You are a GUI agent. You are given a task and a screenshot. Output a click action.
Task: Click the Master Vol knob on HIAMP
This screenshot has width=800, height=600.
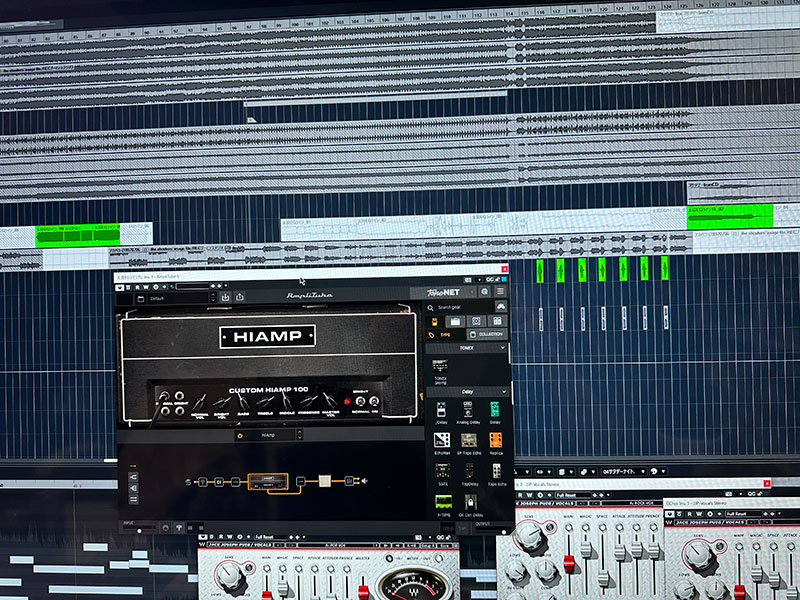(330, 401)
